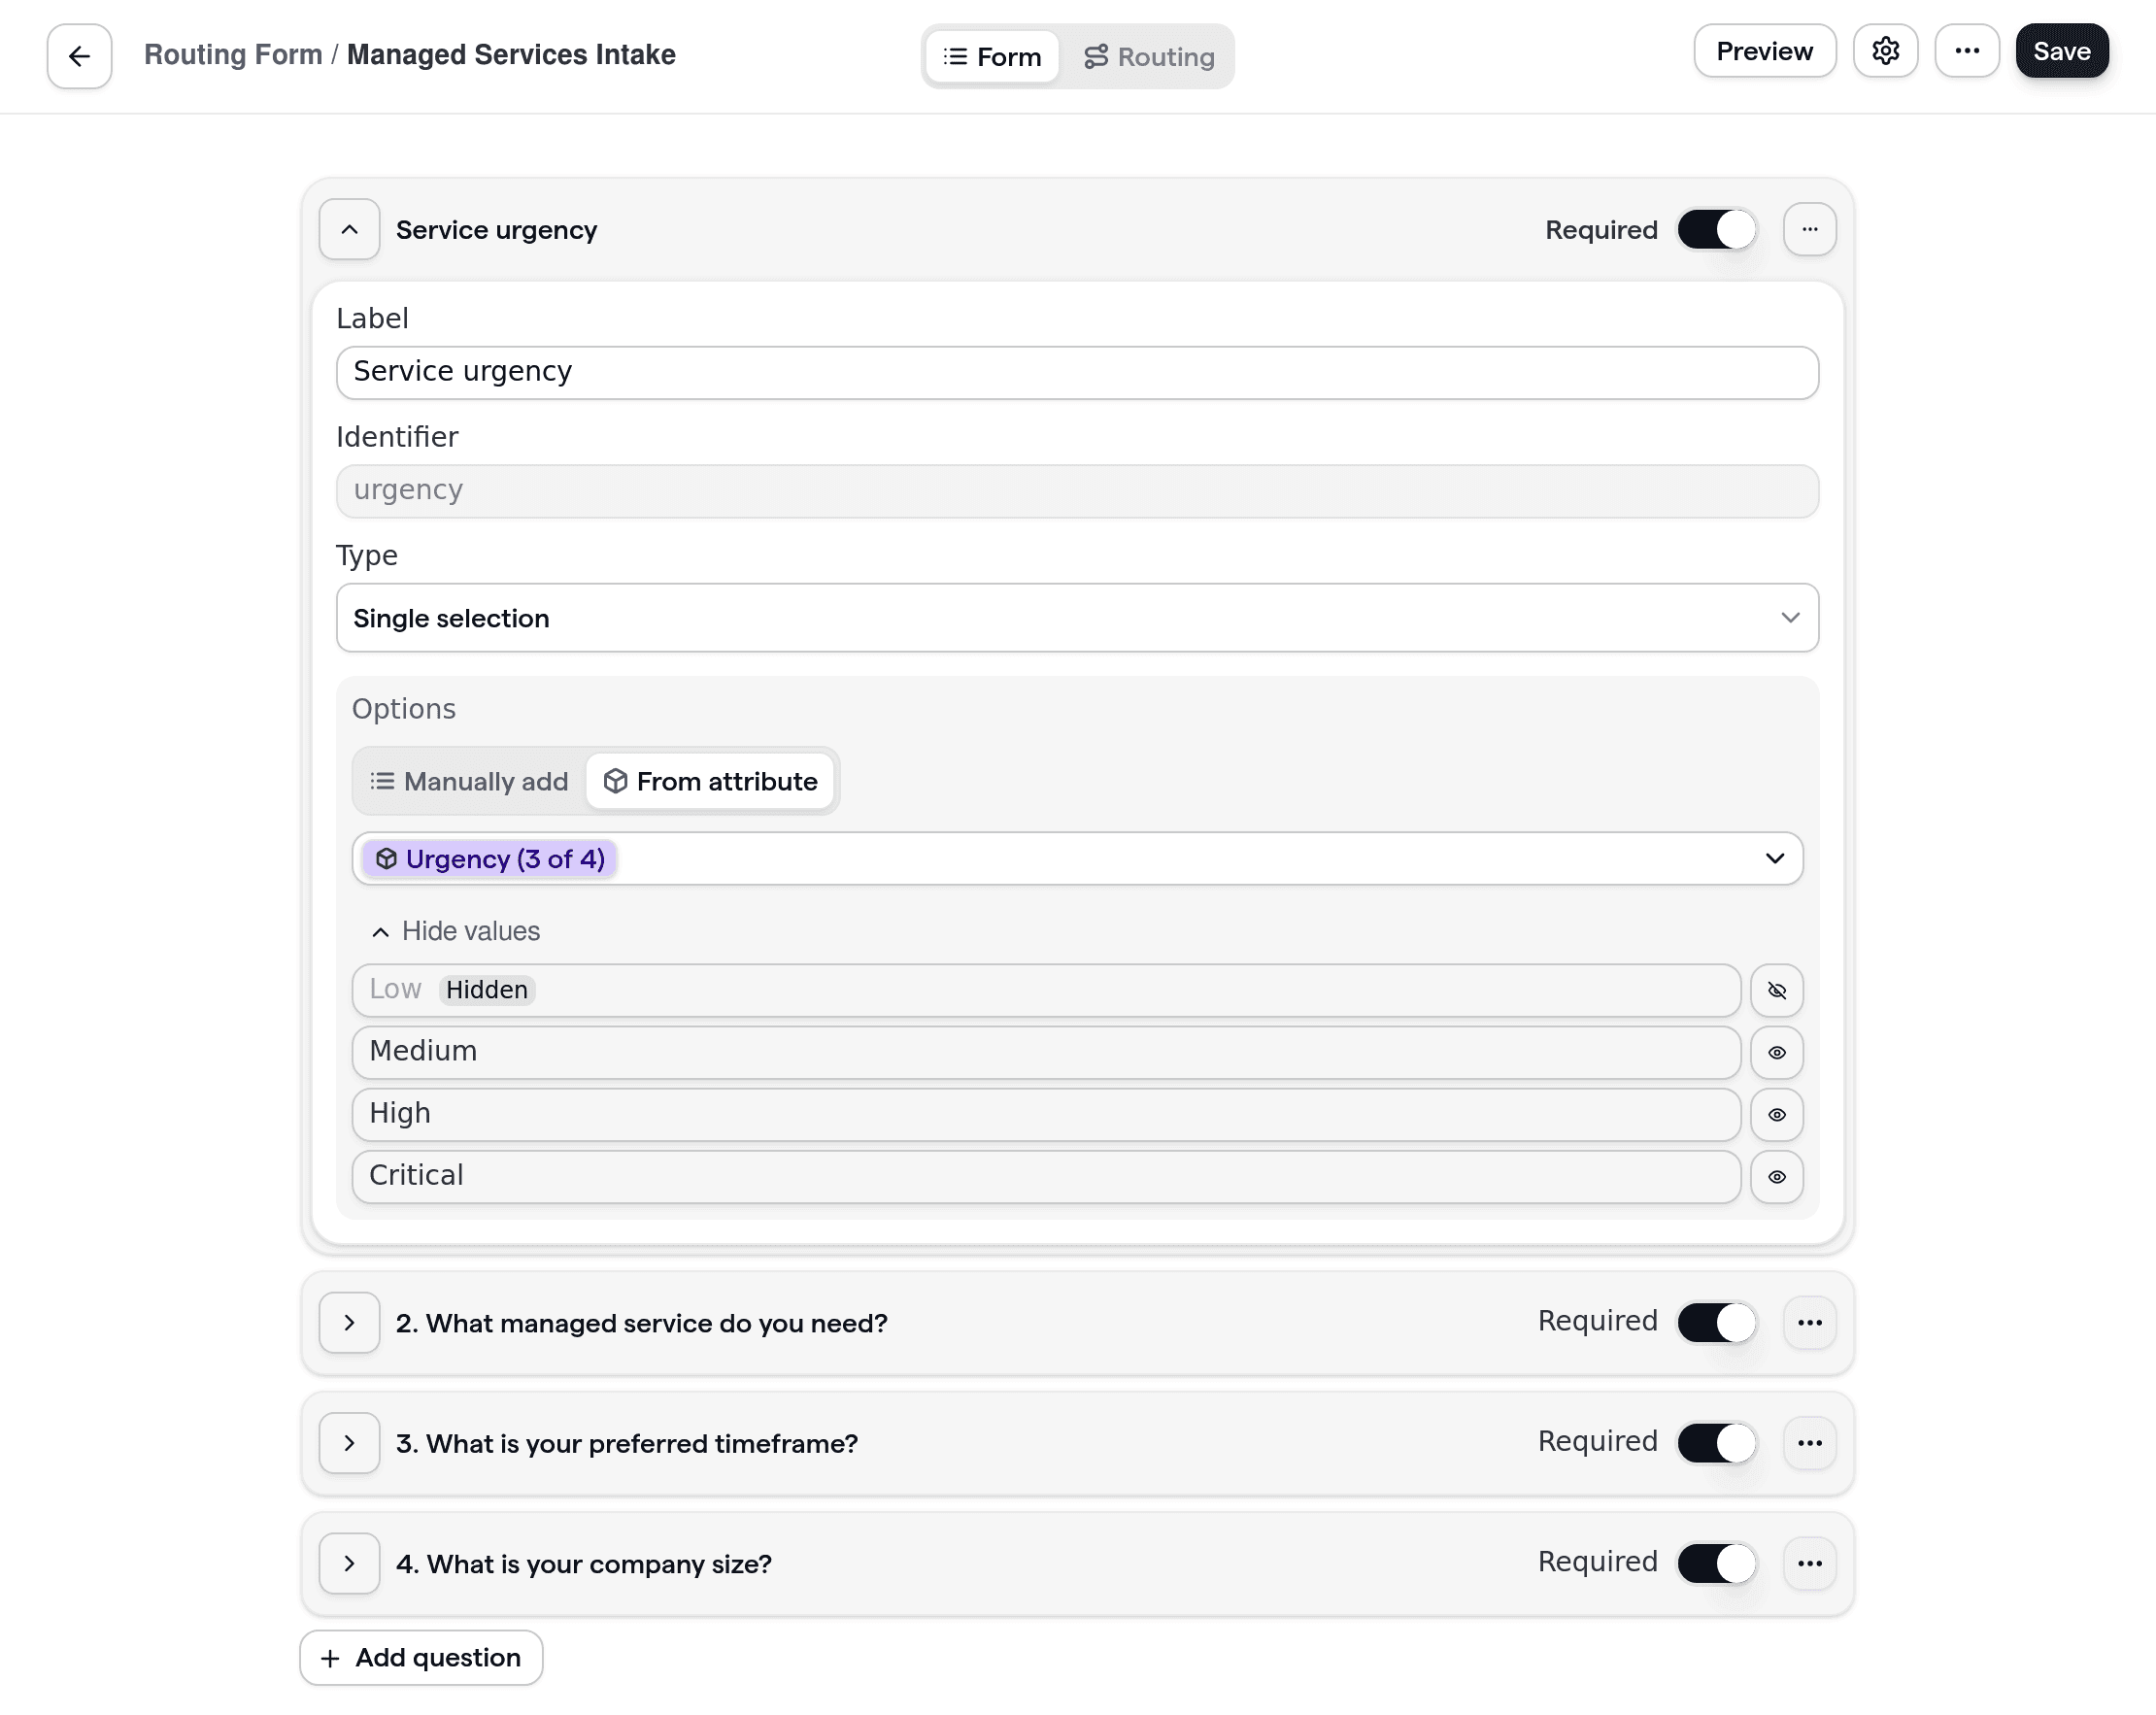
Task: Select the From attribute option source
Action: pos(710,781)
